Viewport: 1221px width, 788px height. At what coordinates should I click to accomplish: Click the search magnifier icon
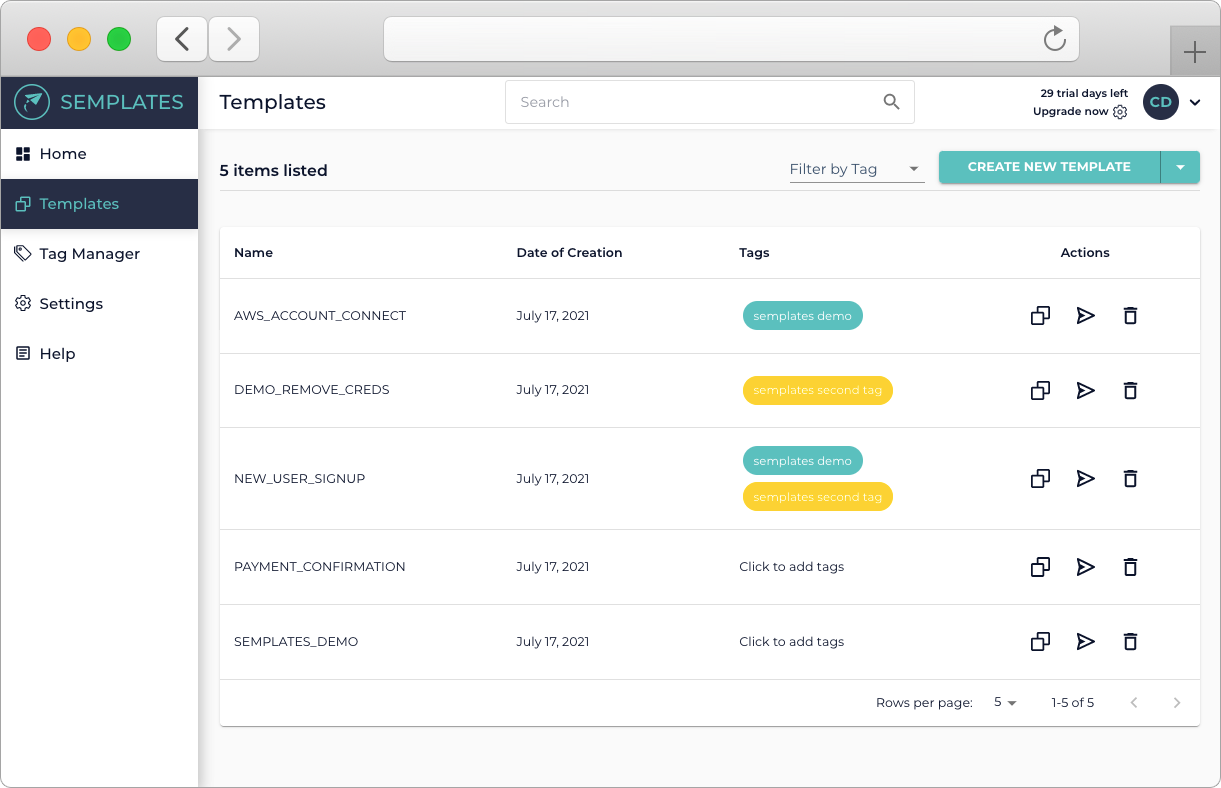click(x=892, y=102)
